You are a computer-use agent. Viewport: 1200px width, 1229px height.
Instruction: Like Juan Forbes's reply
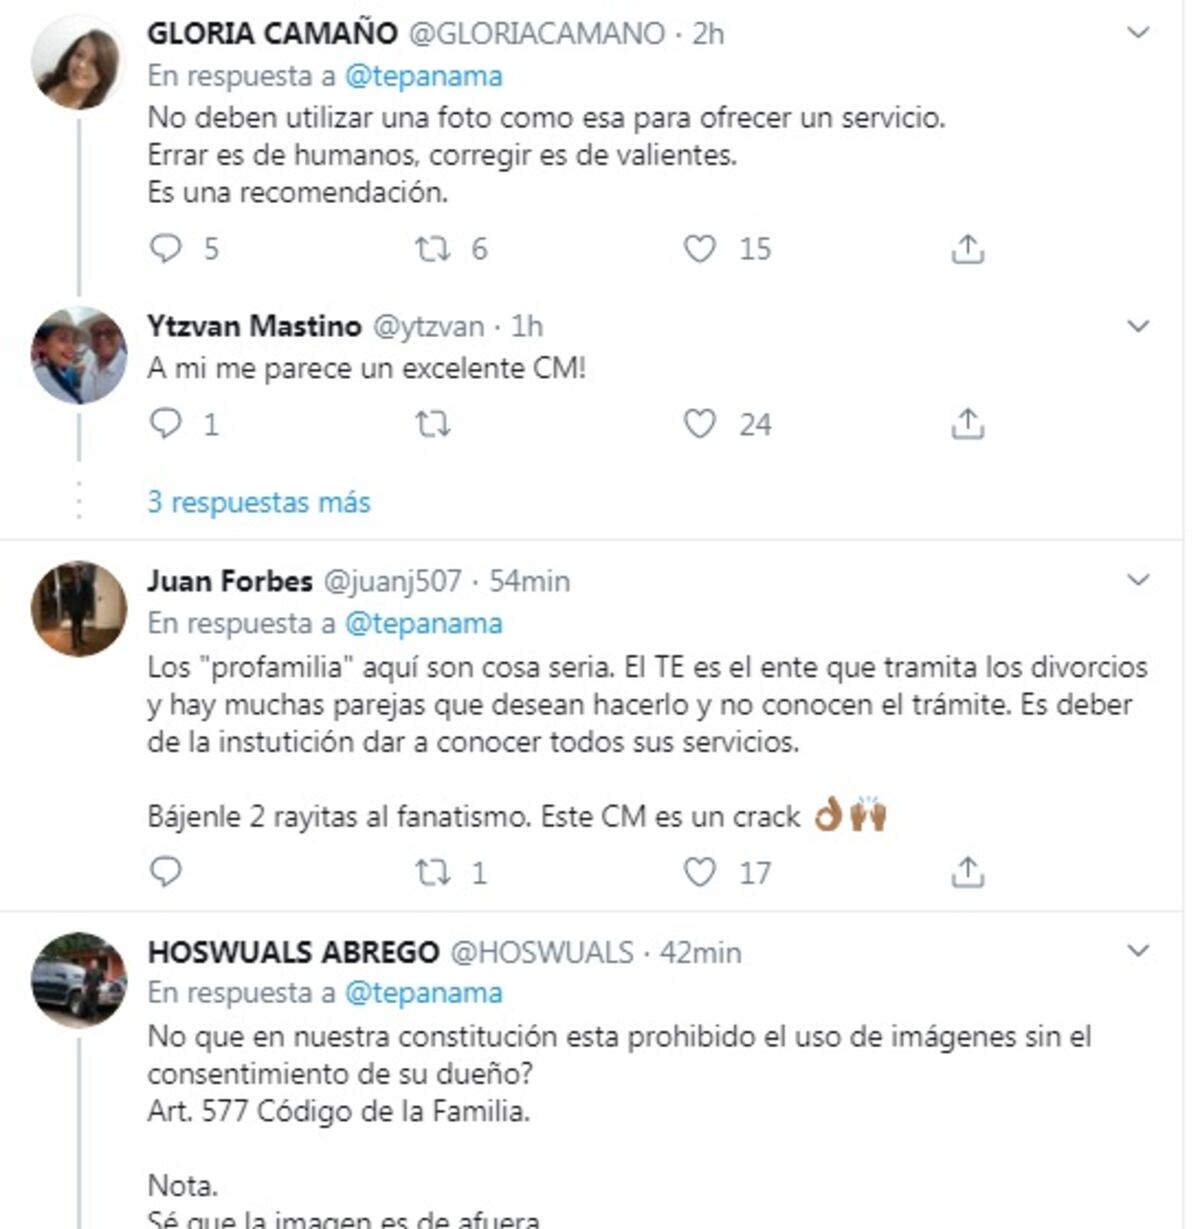pyautogui.click(x=698, y=873)
